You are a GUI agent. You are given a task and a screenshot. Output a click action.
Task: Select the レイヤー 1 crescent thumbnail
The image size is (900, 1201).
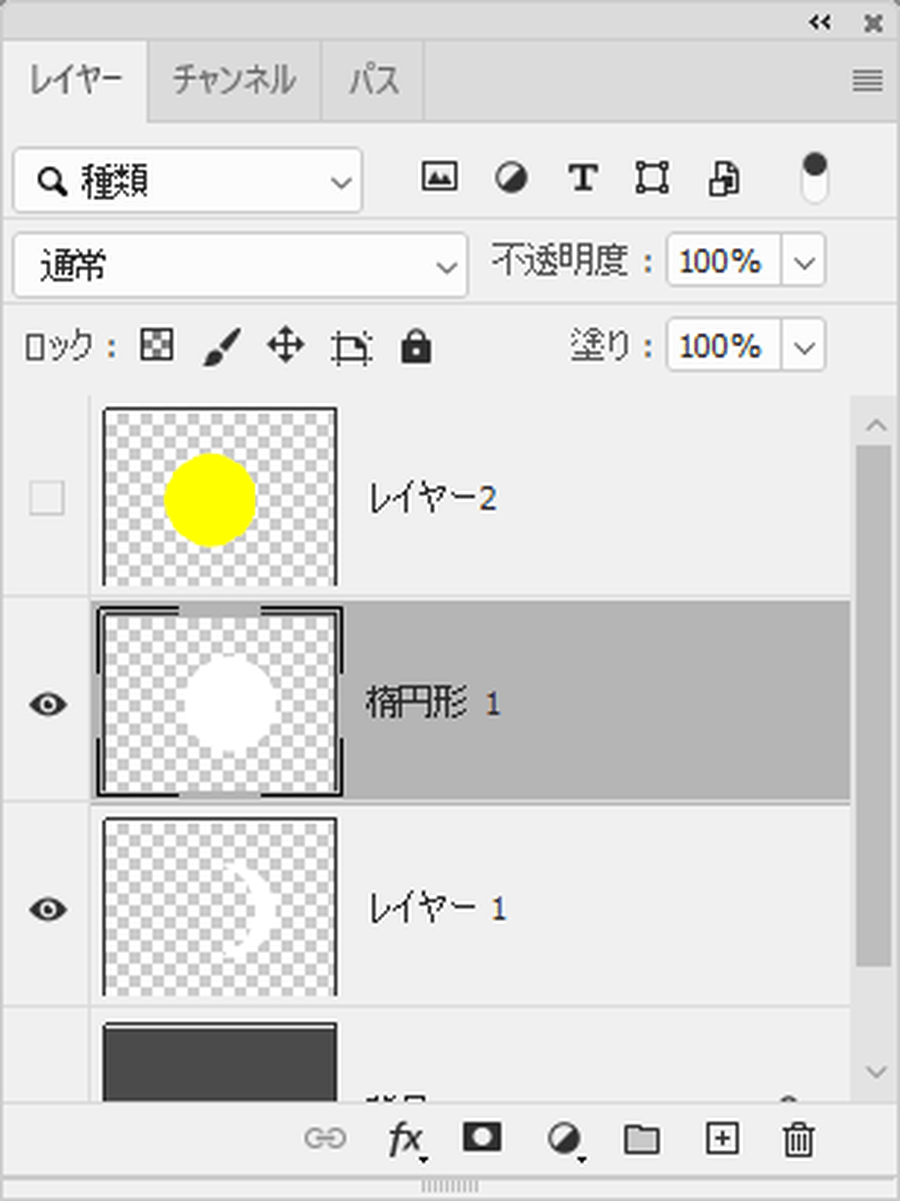coord(220,907)
